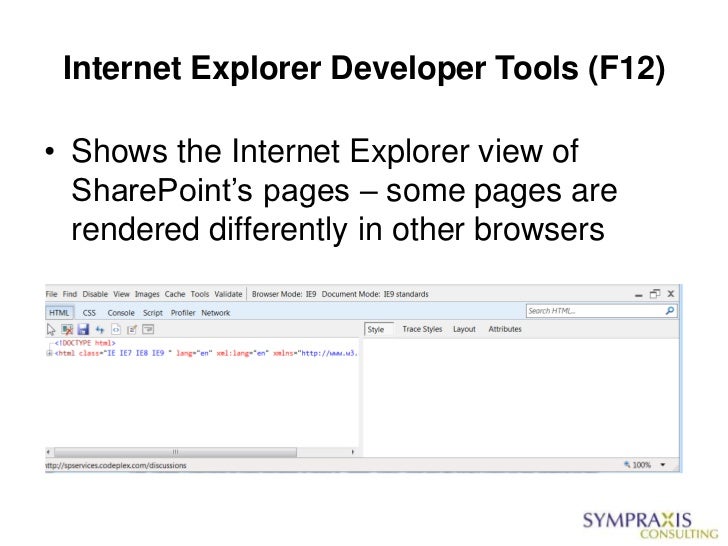The height and width of the screenshot is (546, 728).
Task: Click the edit pencil icon in toolbar
Action: point(132,330)
